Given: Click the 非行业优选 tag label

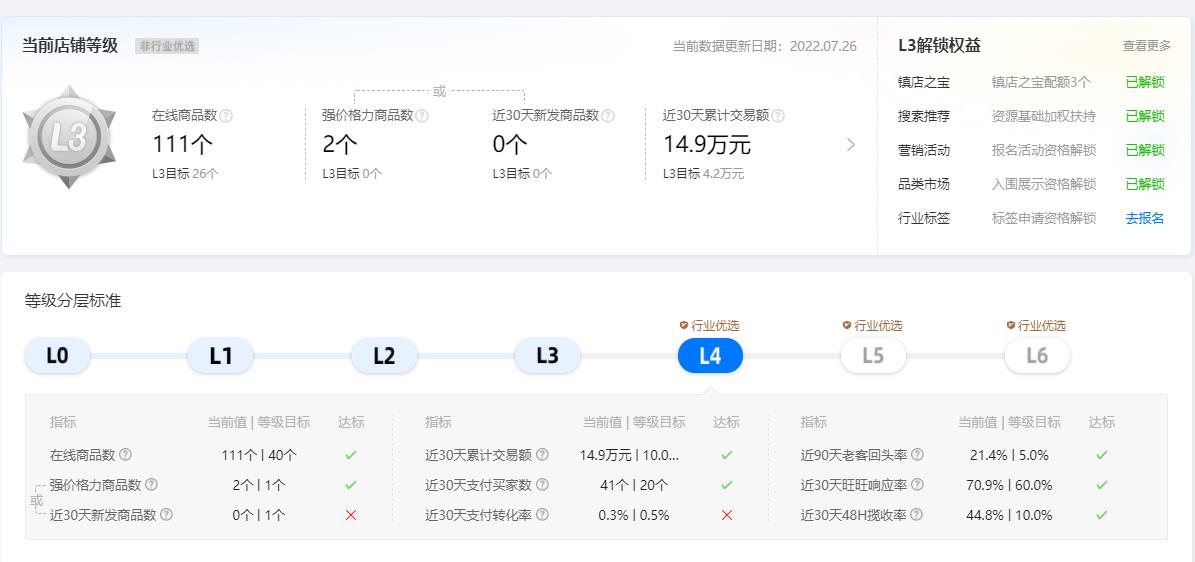Looking at the screenshot, I should point(167,46).
